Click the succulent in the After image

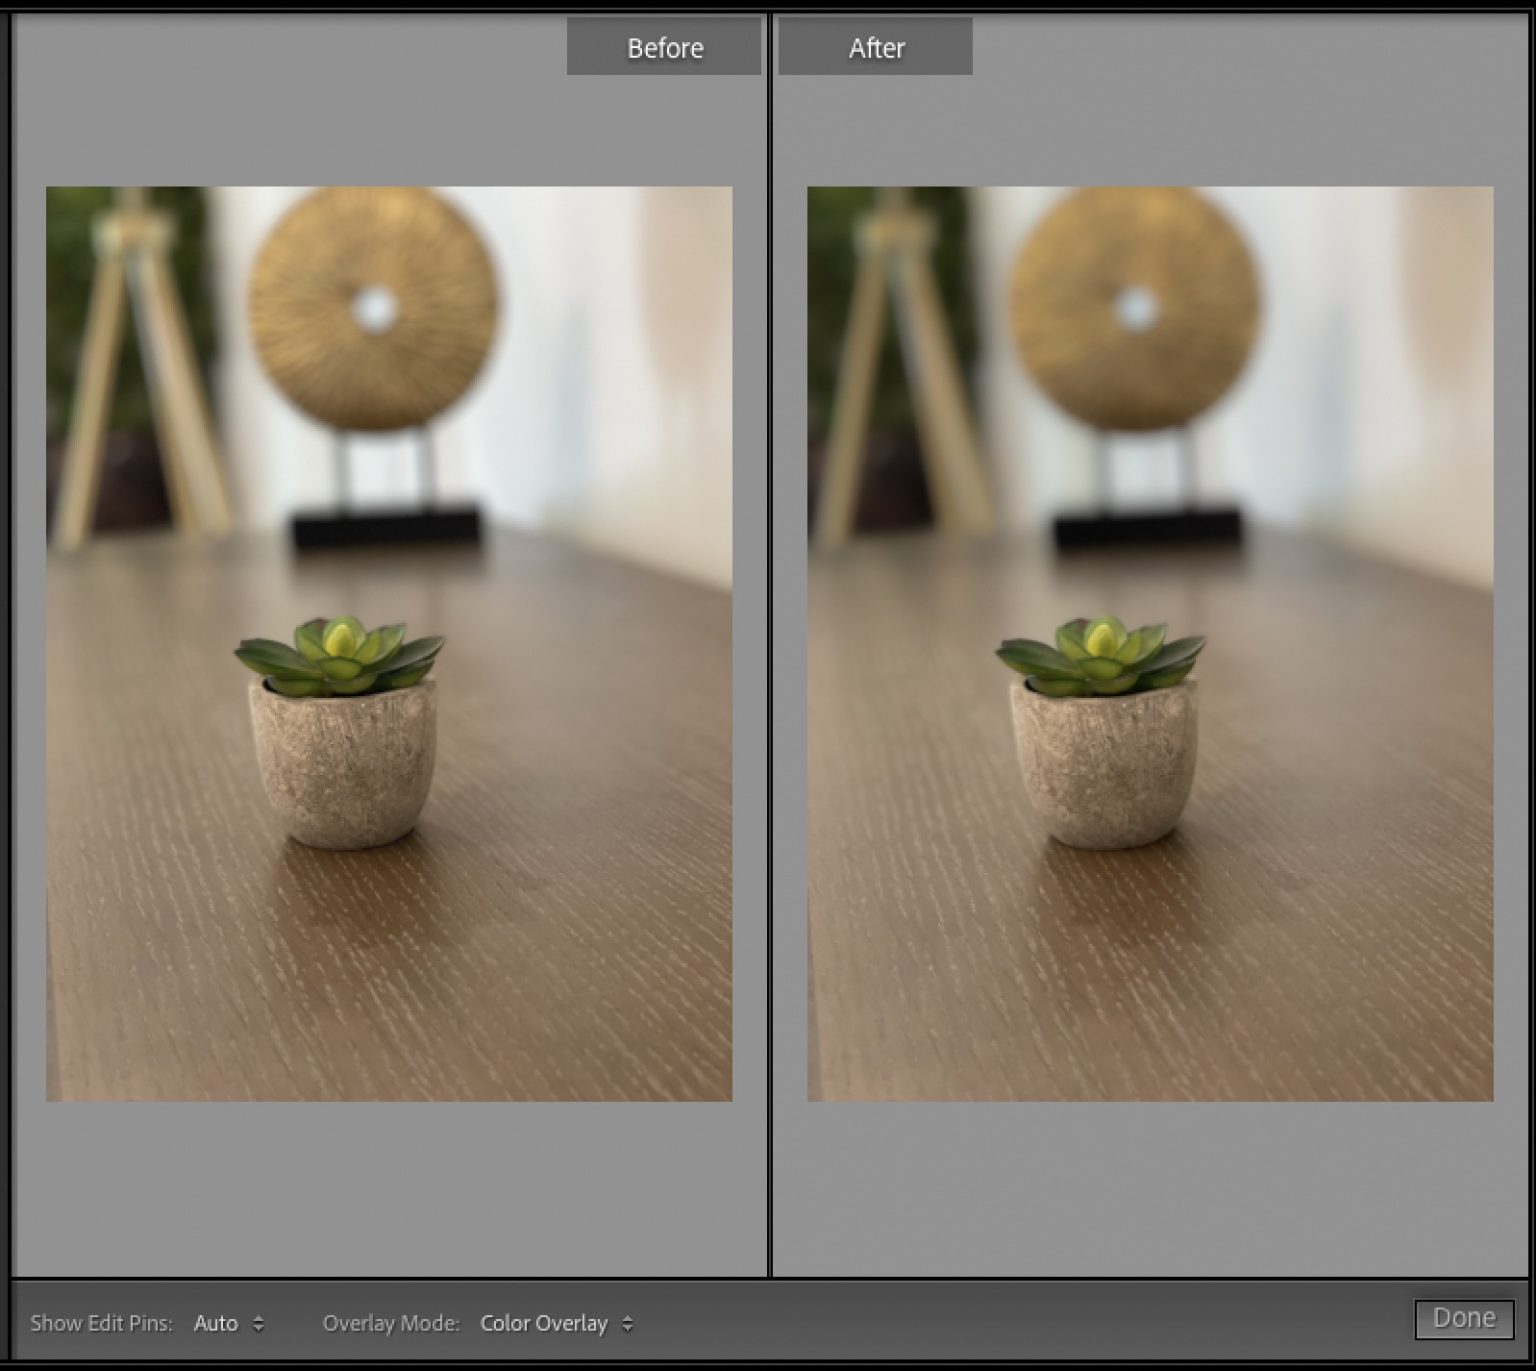[x=1100, y=655]
